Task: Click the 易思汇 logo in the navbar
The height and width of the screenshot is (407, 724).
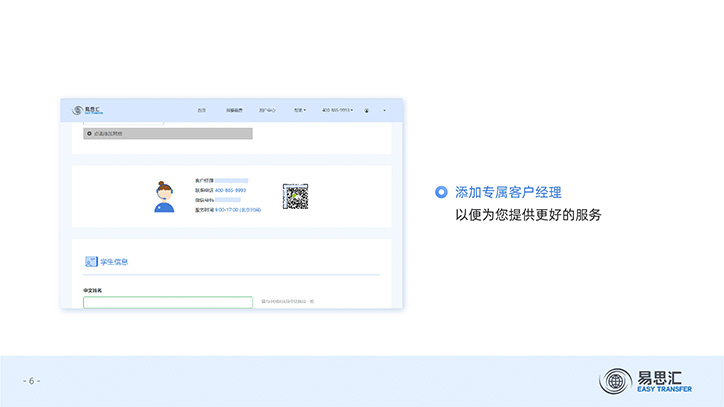Action: coord(82,109)
